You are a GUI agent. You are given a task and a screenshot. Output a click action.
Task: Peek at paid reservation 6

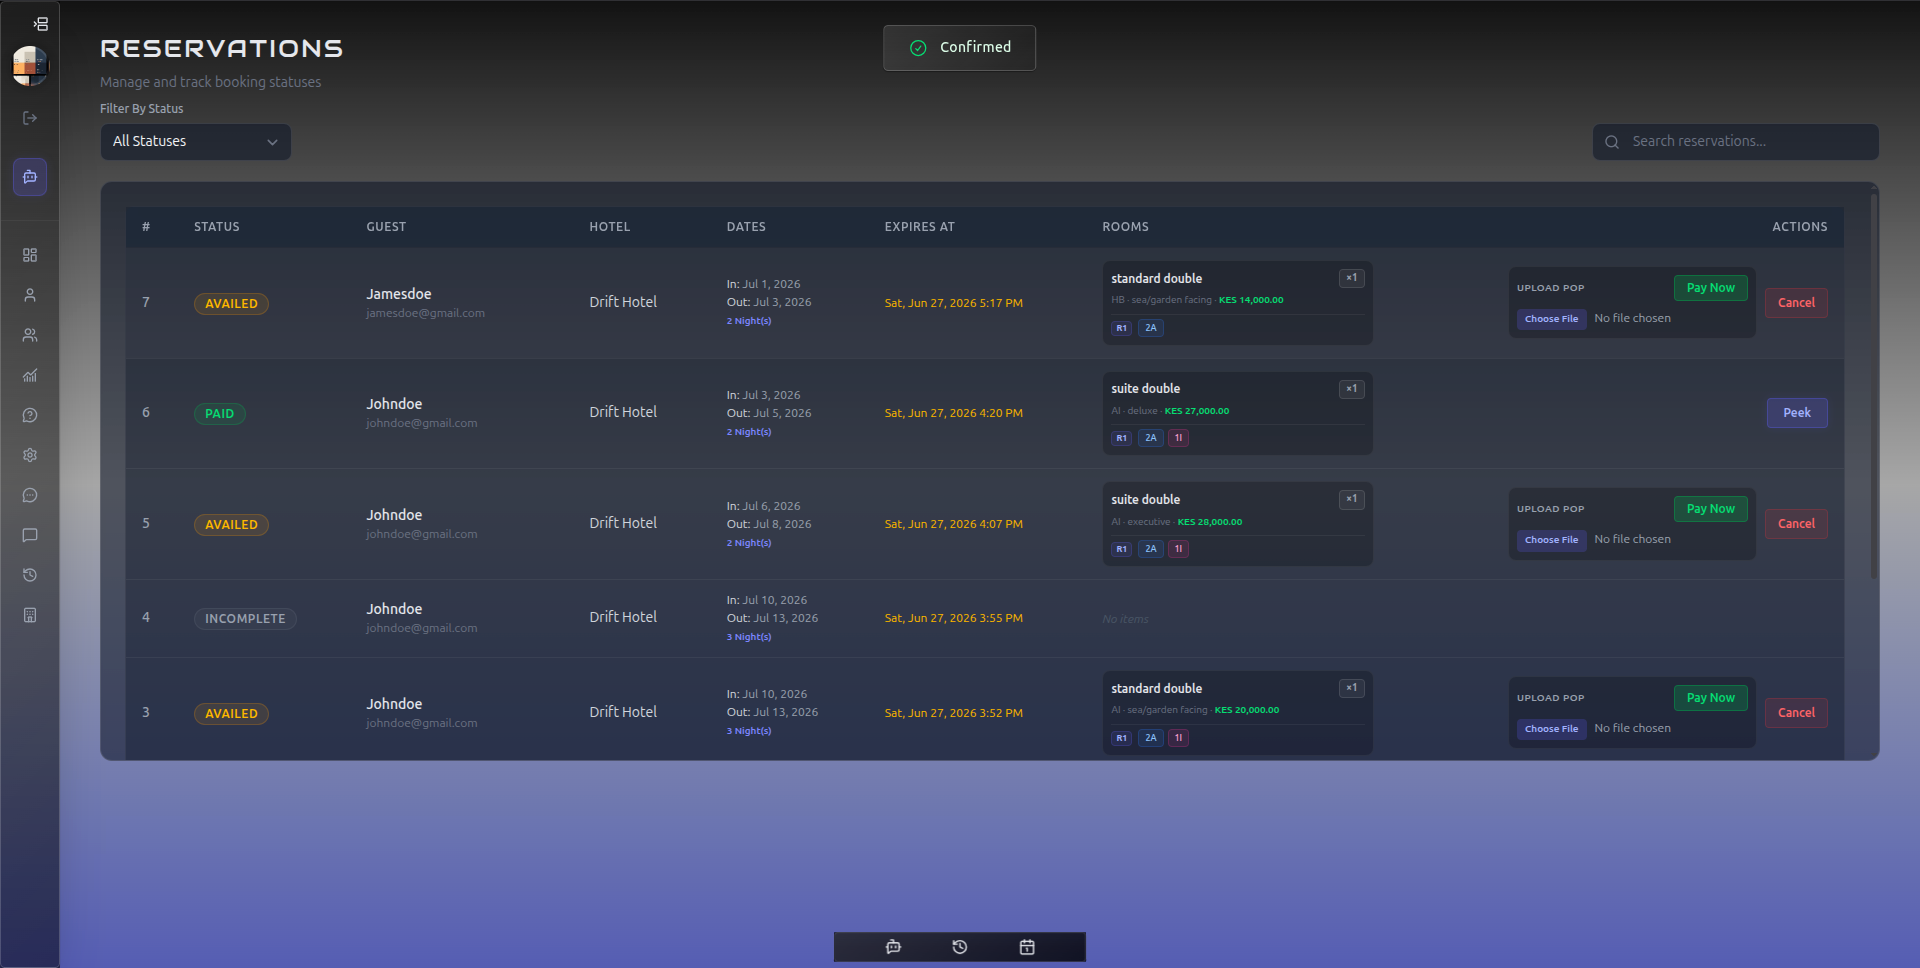1797,413
